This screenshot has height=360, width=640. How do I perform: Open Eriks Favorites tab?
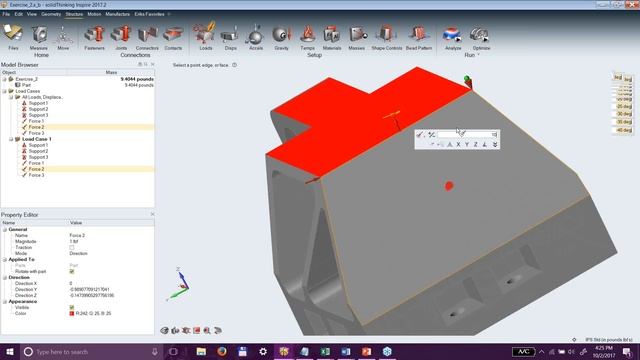[x=149, y=14]
